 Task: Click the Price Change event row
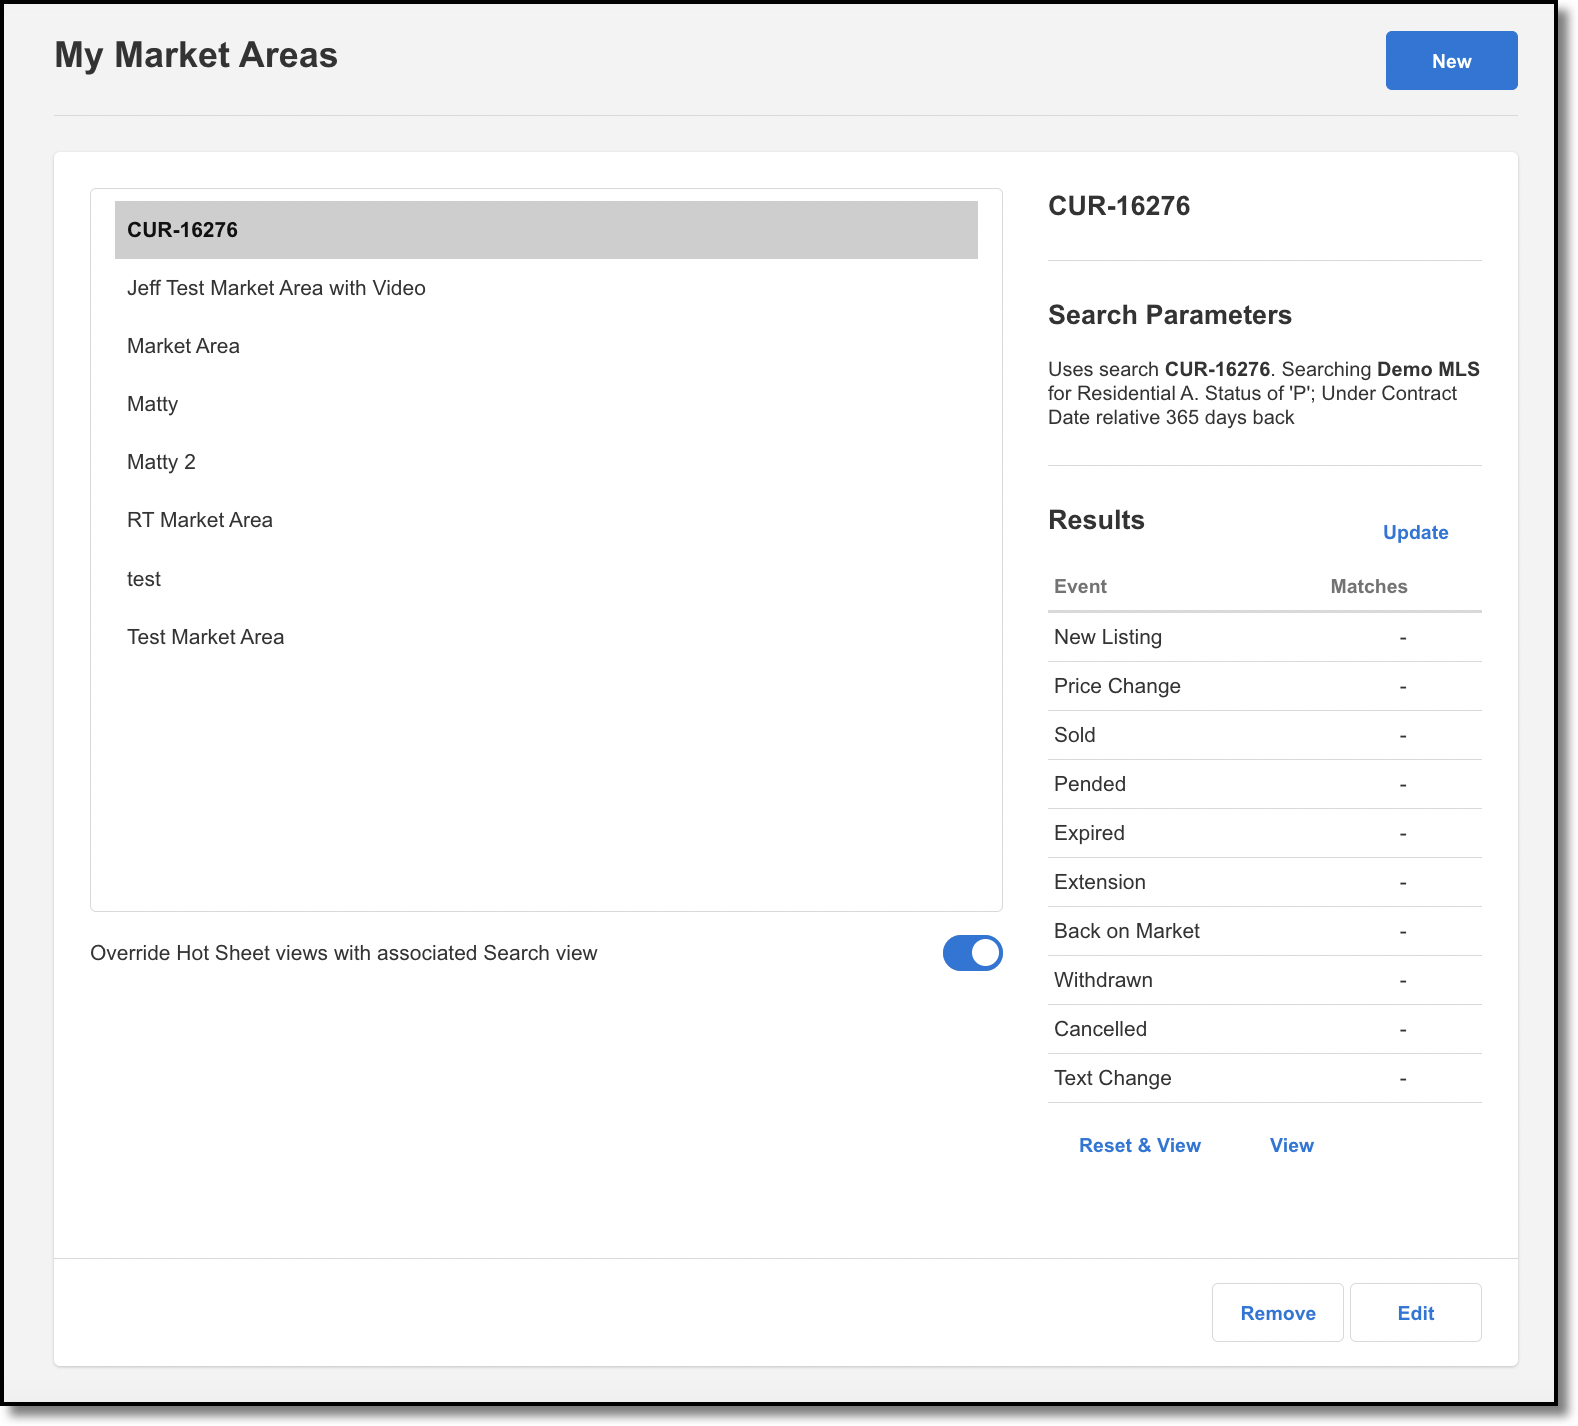1265,686
